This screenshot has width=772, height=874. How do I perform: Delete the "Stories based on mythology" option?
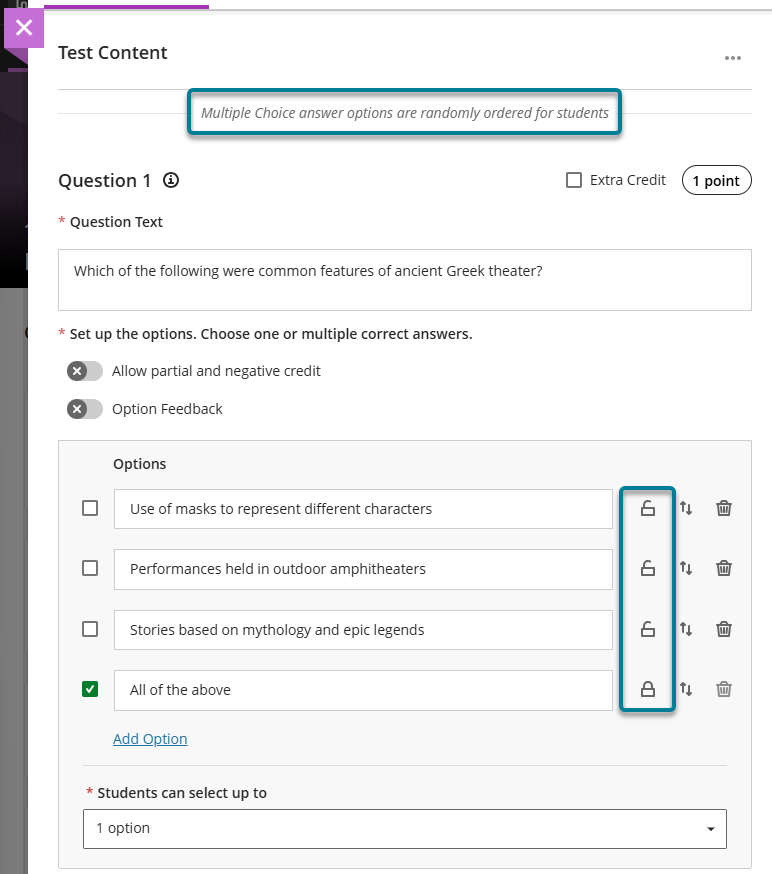(724, 629)
